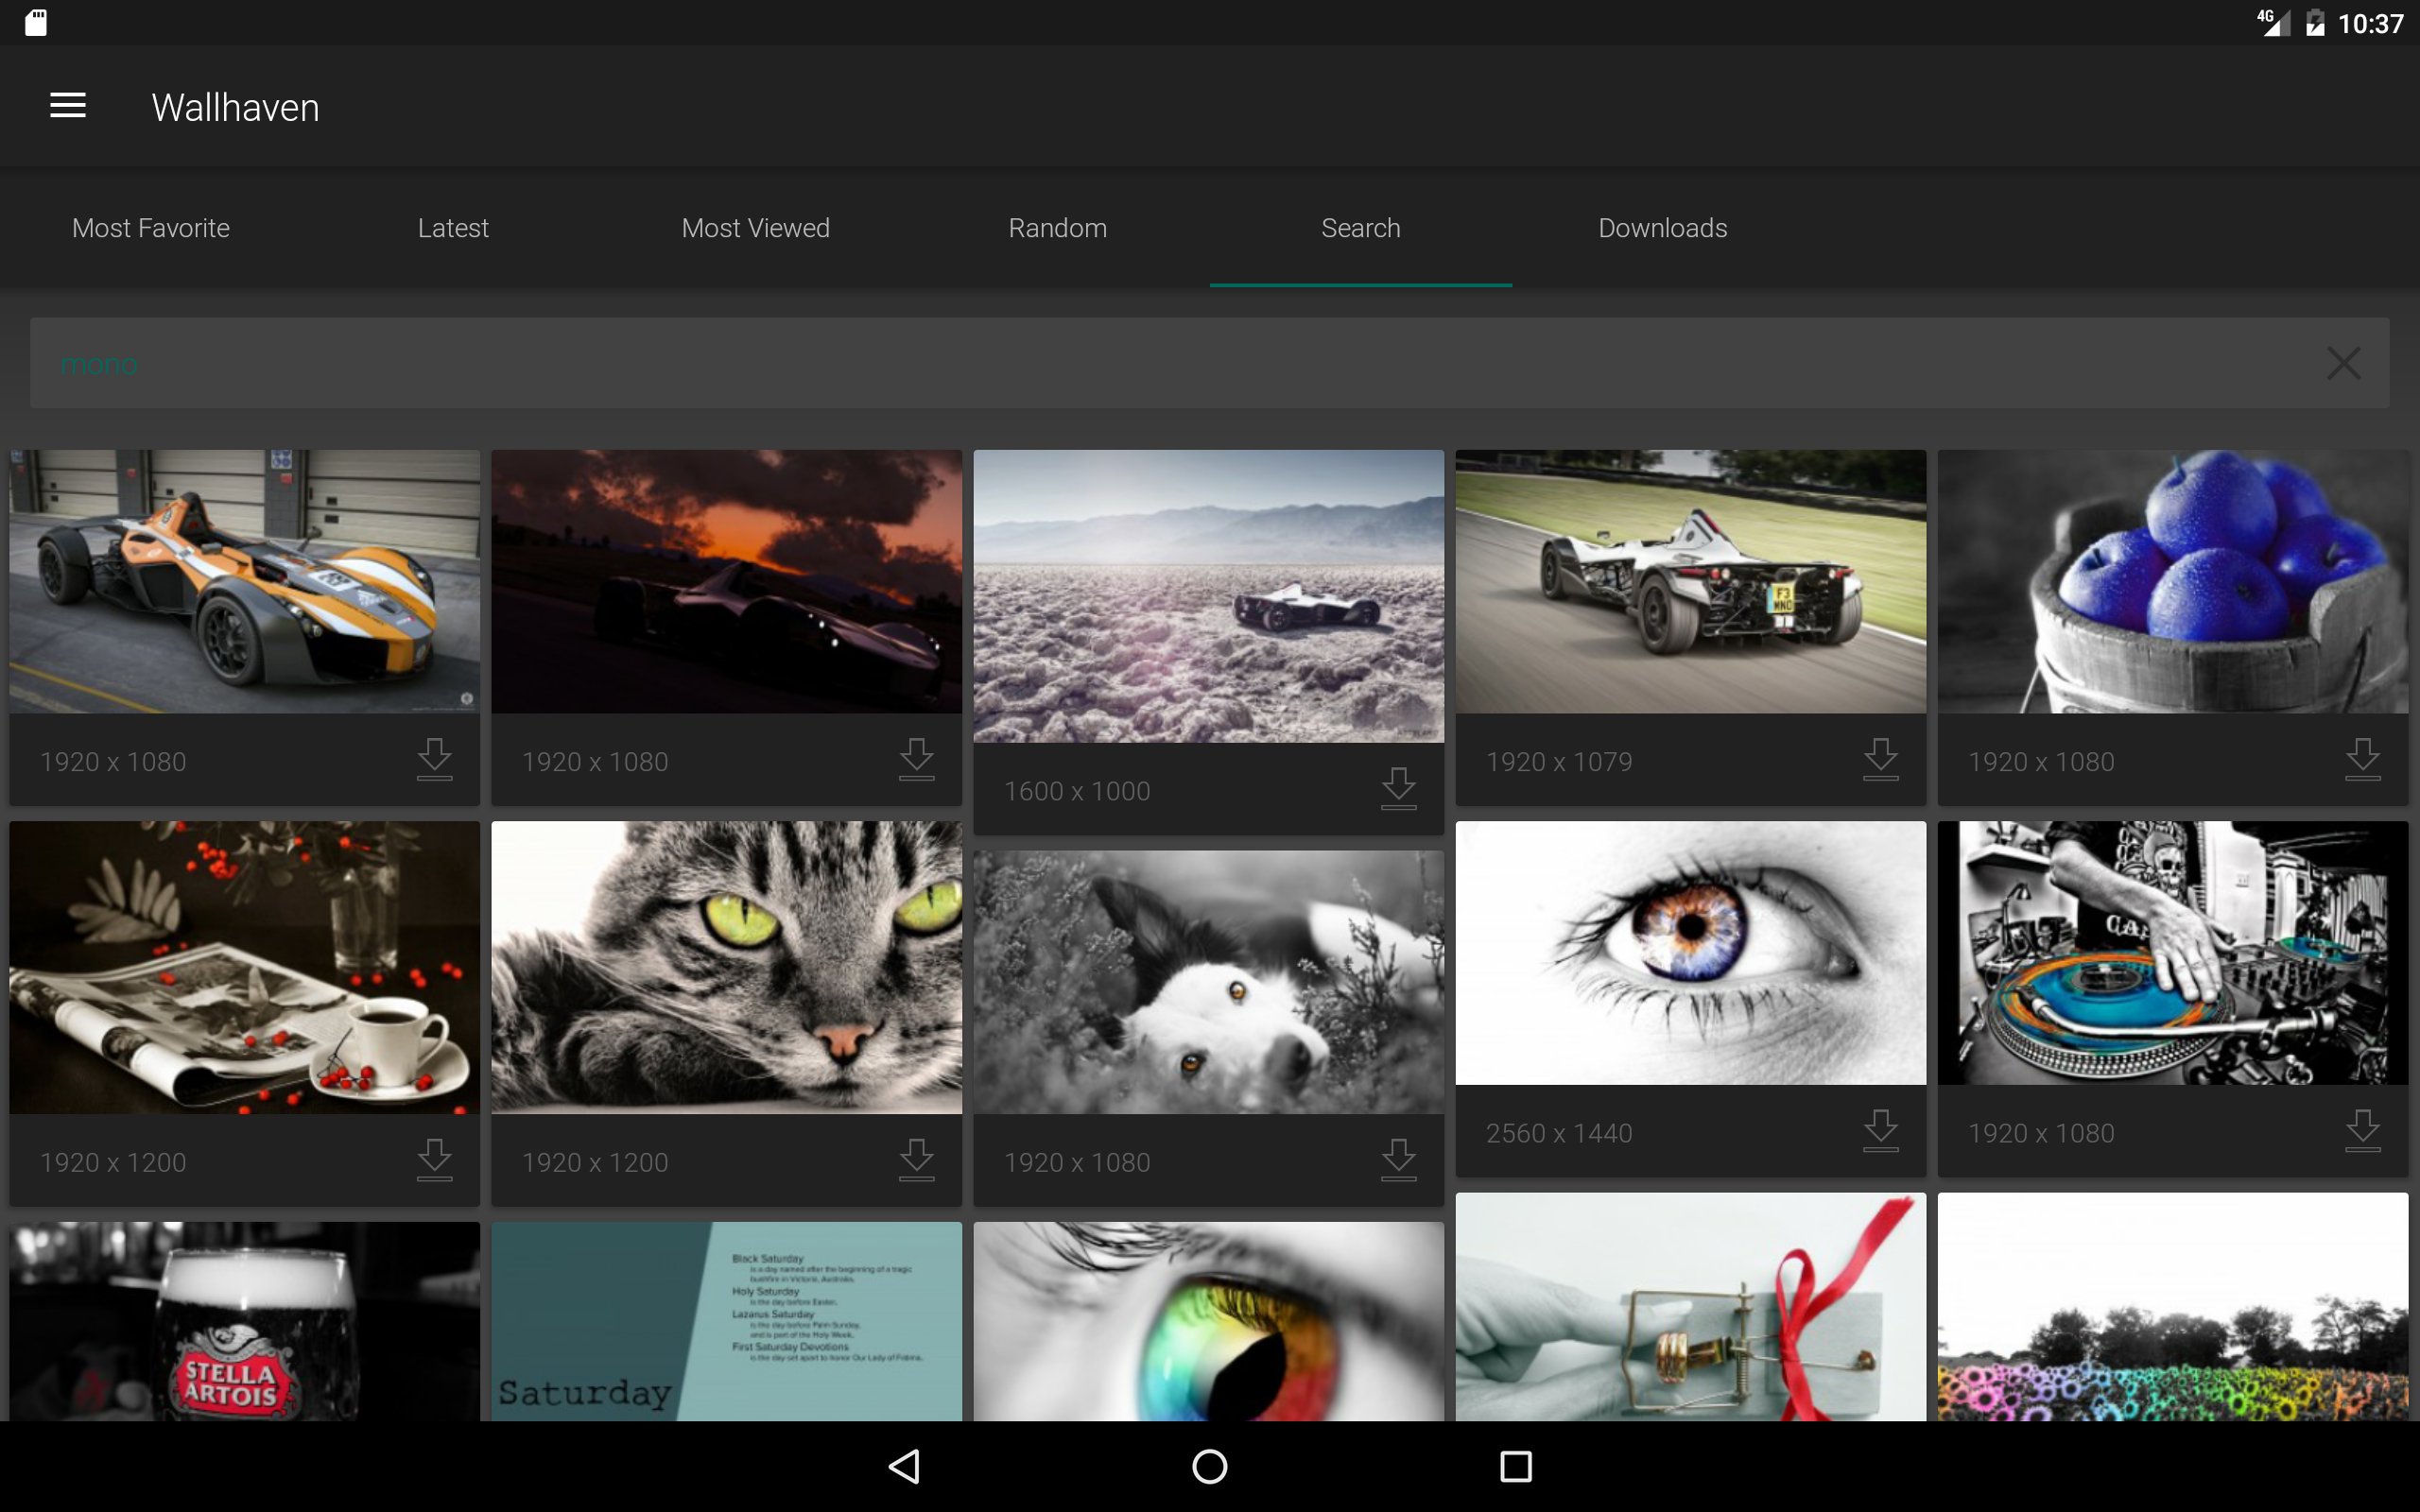Download the desert car 1600x1000 wallpaper
Image resolution: width=2420 pixels, height=1512 pixels.
pos(1399,789)
